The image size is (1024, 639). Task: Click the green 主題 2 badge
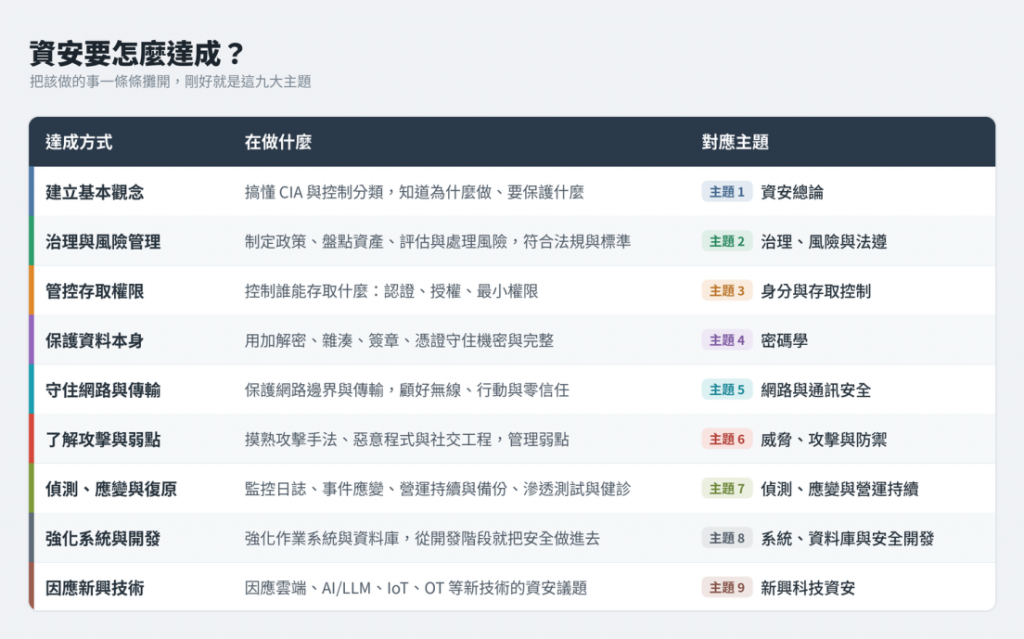point(727,242)
